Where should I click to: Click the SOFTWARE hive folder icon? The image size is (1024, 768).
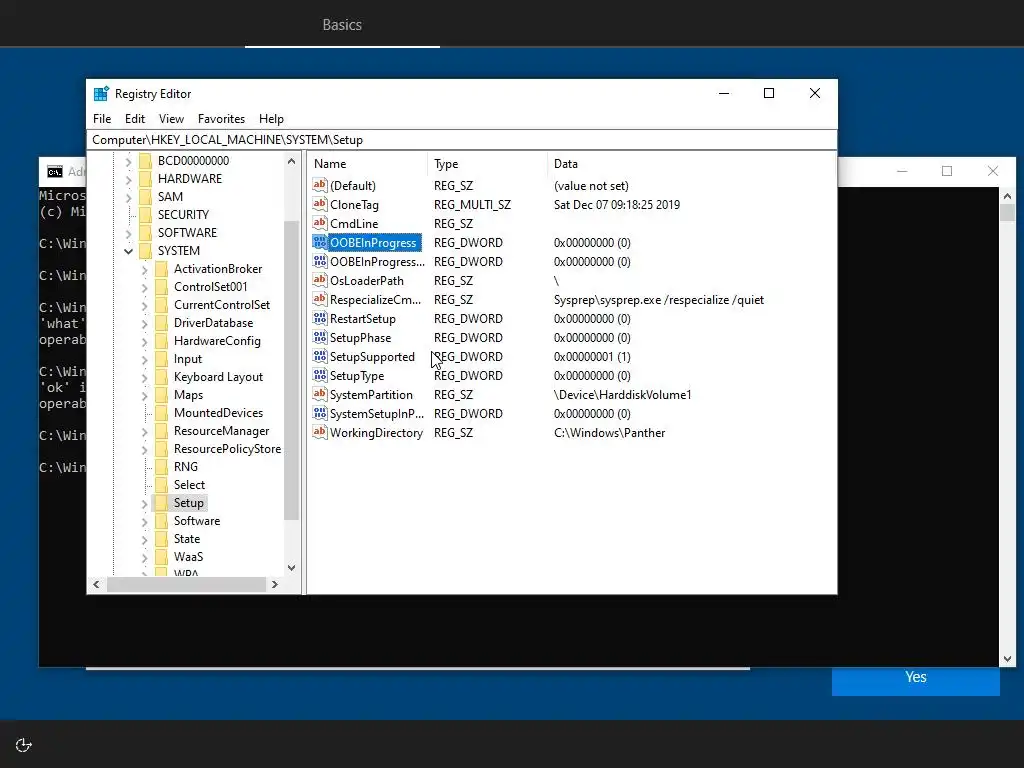click(x=146, y=232)
